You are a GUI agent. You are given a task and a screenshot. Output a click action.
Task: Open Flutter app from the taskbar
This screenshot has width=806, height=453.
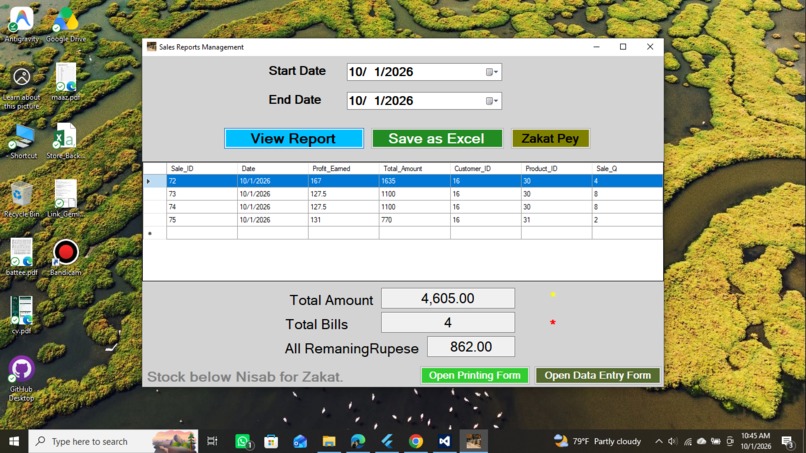pos(387,441)
